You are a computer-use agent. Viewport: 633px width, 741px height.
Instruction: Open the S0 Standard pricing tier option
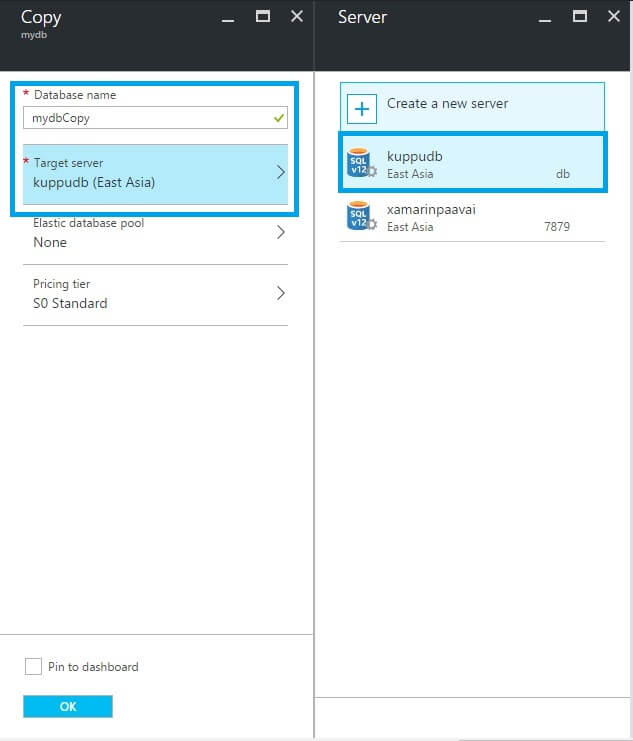coord(70,303)
